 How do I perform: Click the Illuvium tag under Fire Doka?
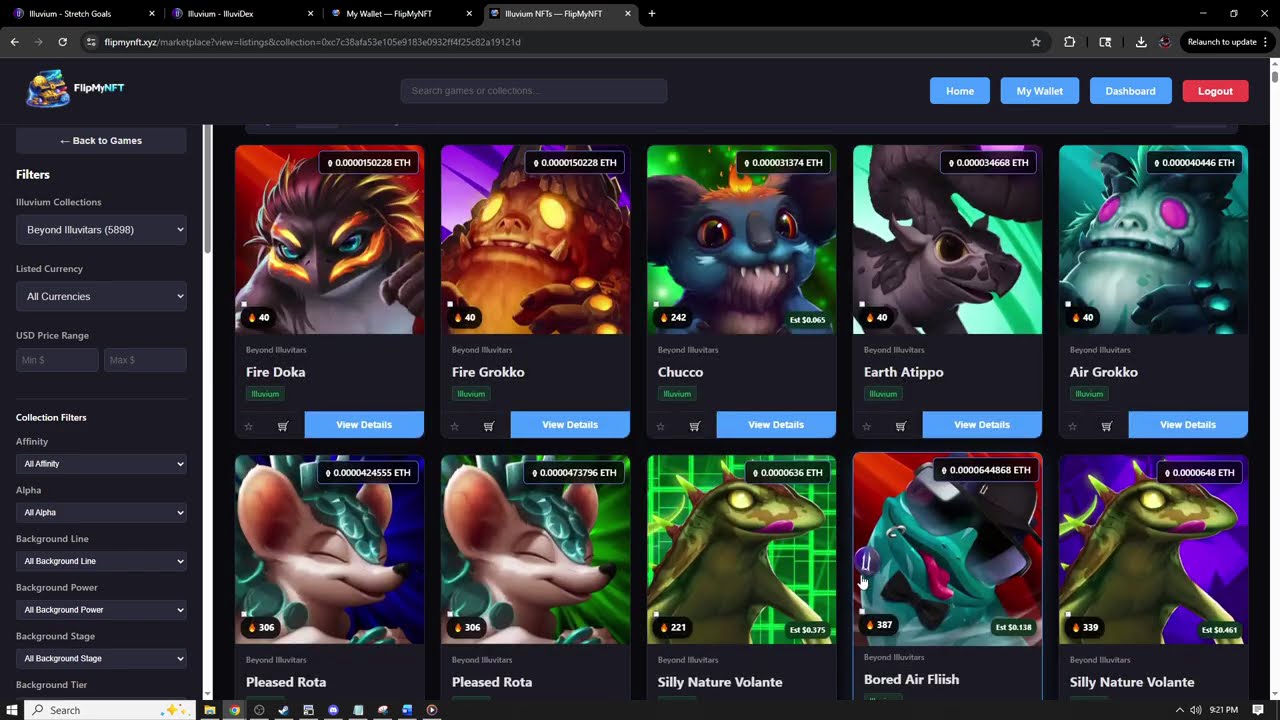[265, 394]
